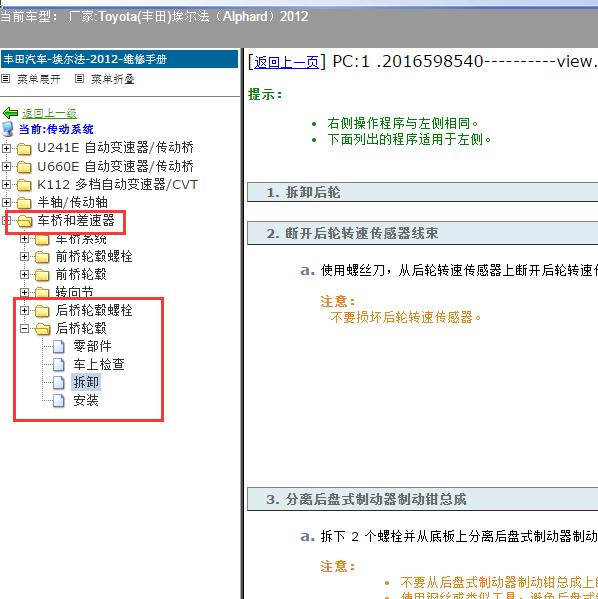
Task: Click the 前桥轮毂 folder icon
Action: coord(42,275)
